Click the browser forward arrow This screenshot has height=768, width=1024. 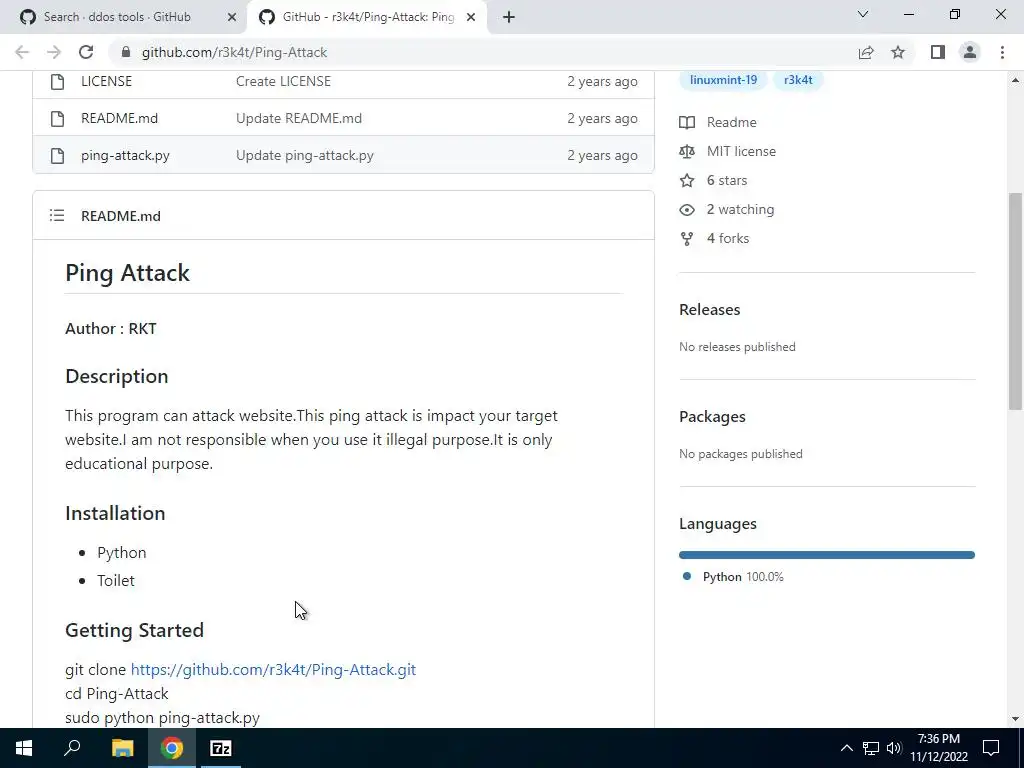[54, 52]
